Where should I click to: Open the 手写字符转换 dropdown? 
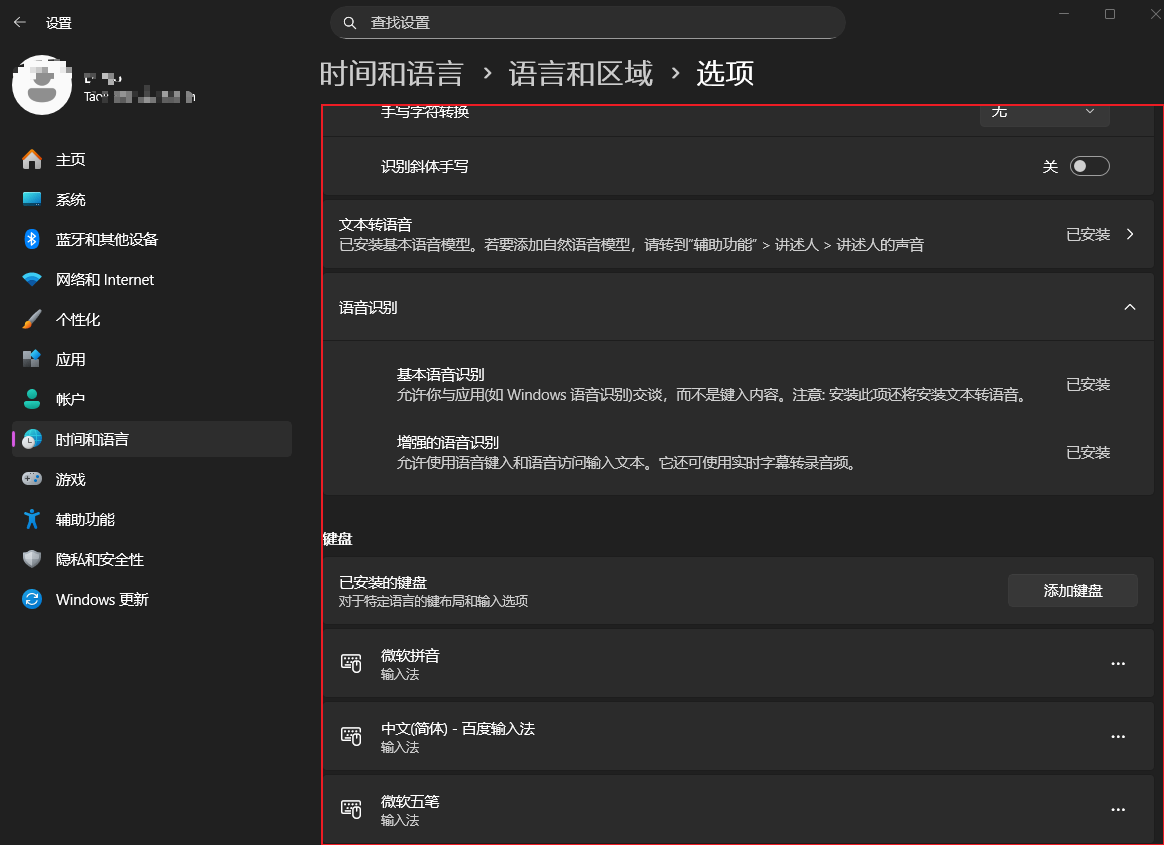pyautogui.click(x=1044, y=115)
